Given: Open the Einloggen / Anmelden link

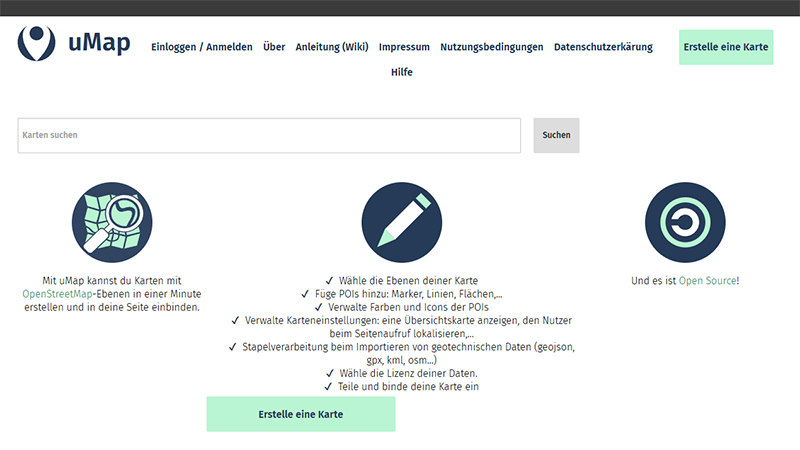Looking at the screenshot, I should [x=202, y=47].
